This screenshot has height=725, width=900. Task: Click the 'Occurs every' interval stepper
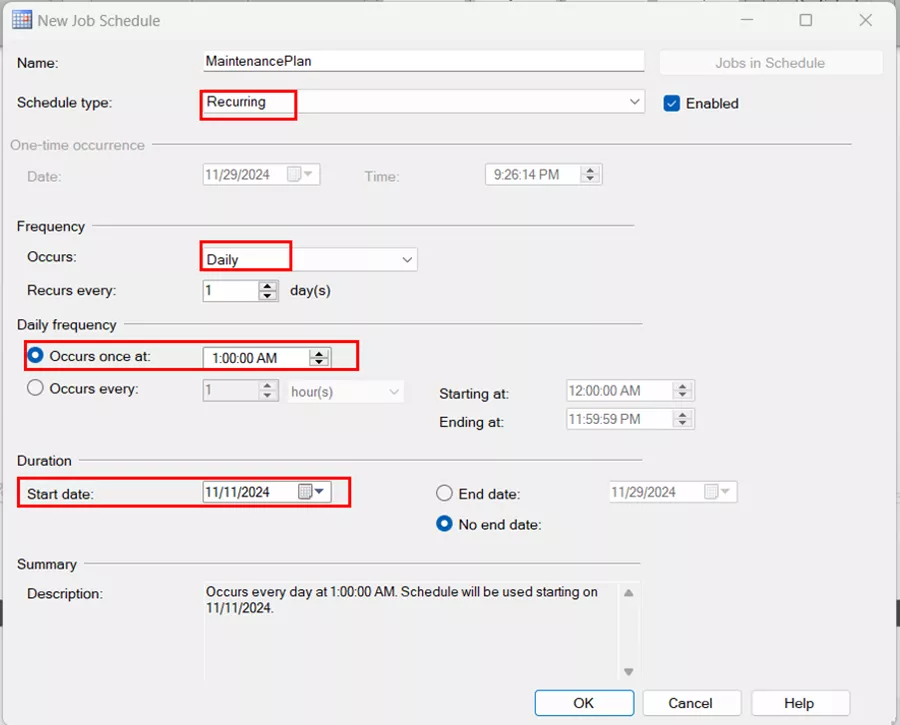[x=267, y=391]
